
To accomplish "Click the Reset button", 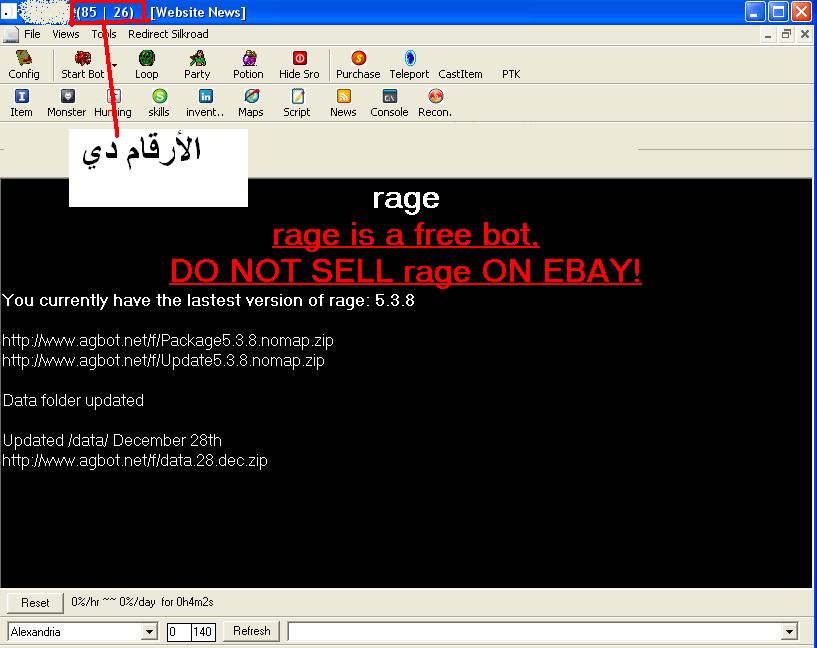I will 35,603.
